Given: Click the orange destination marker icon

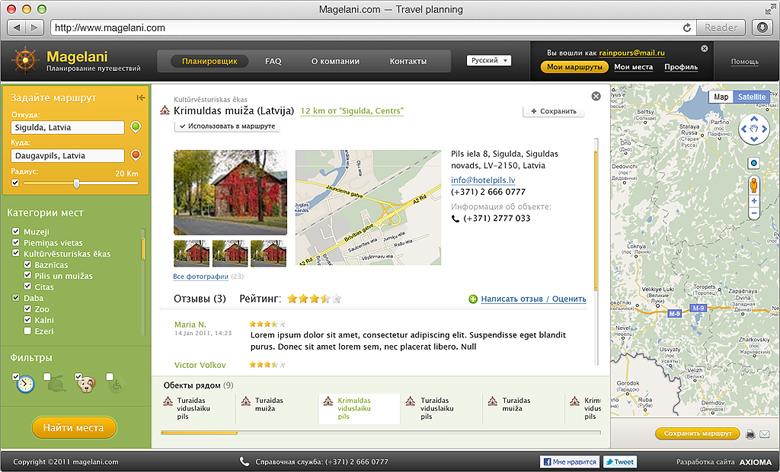Looking at the screenshot, I should (x=135, y=155).
